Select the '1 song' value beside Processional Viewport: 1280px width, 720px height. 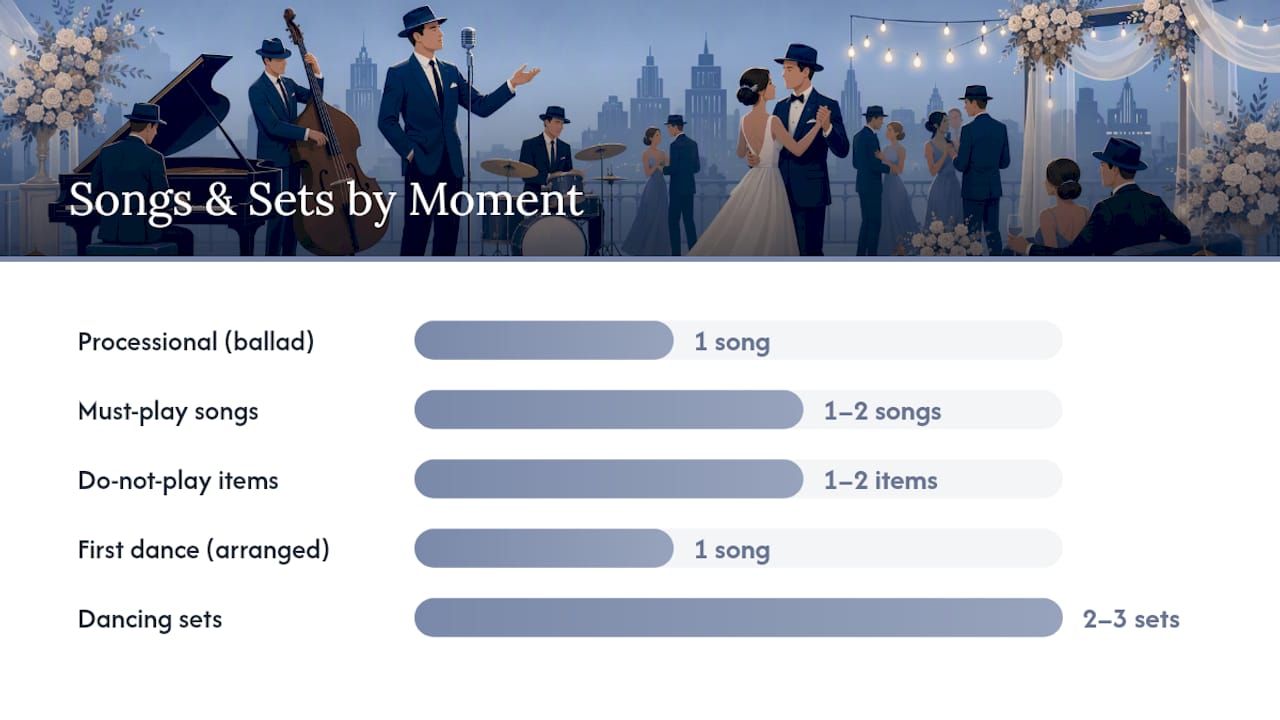point(732,342)
